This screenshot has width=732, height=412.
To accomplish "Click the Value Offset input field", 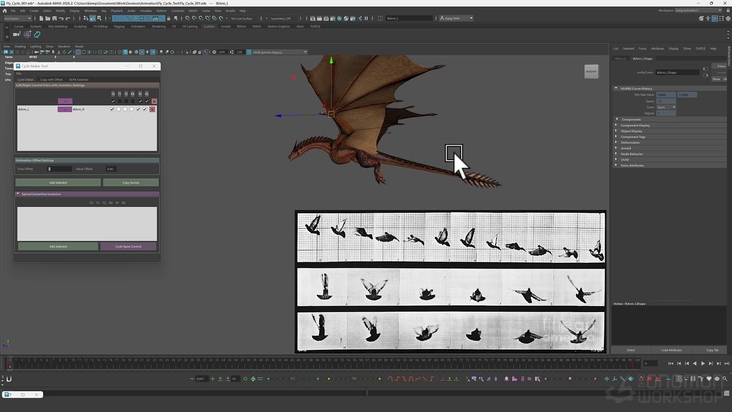I will tap(111, 169).
